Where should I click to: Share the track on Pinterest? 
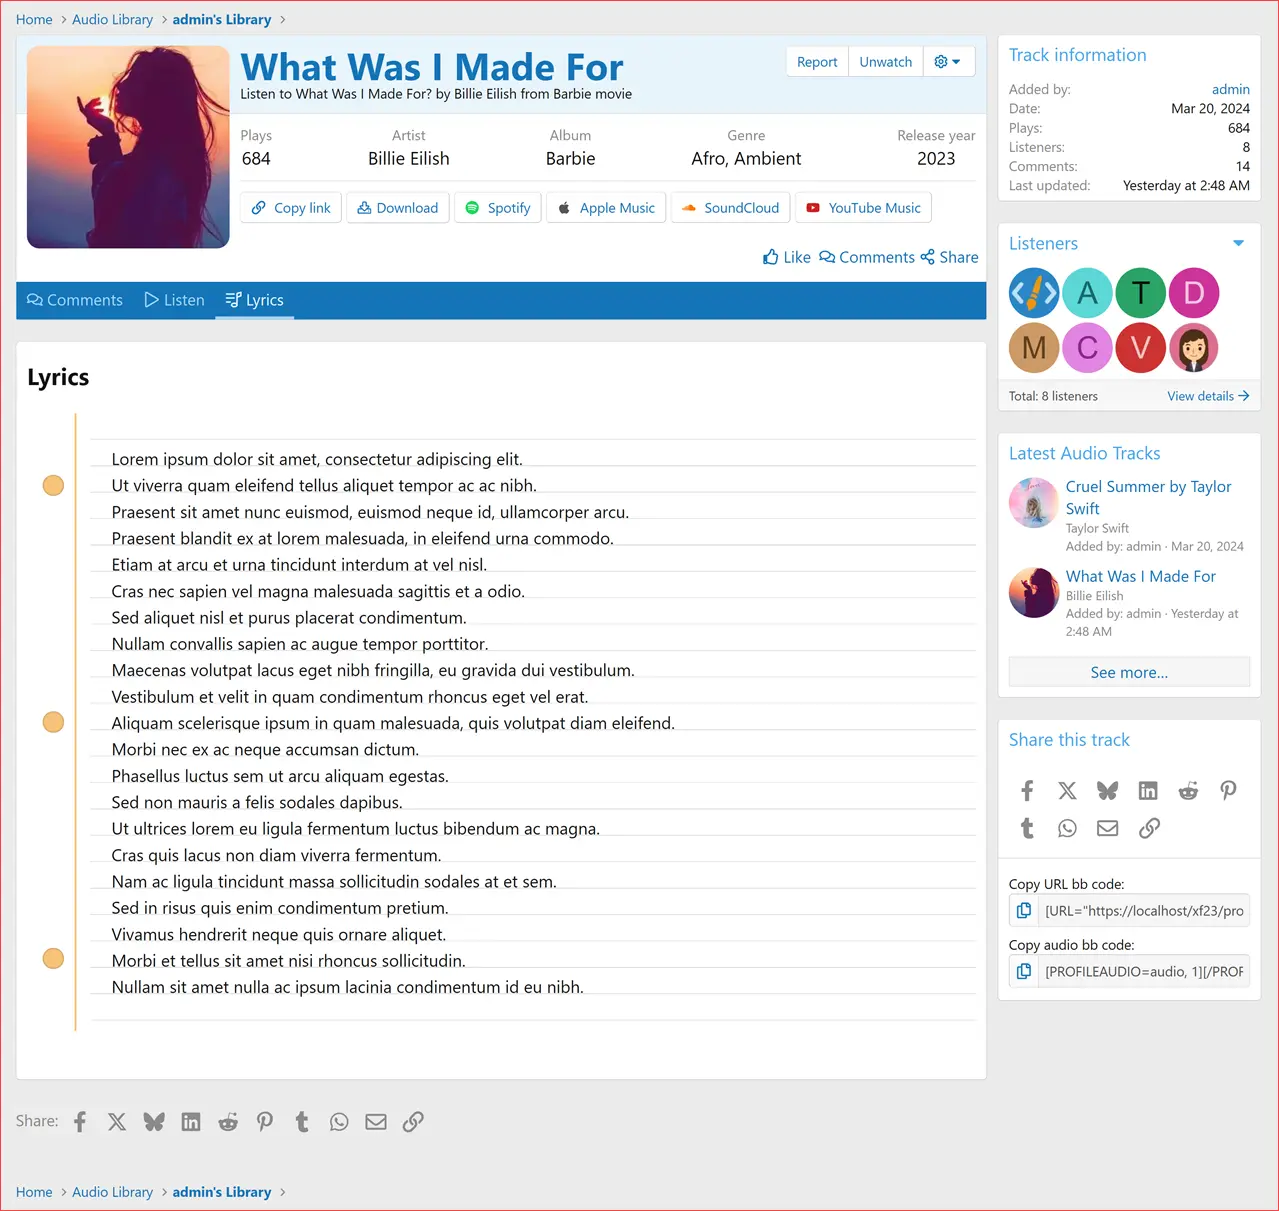coord(1228,790)
